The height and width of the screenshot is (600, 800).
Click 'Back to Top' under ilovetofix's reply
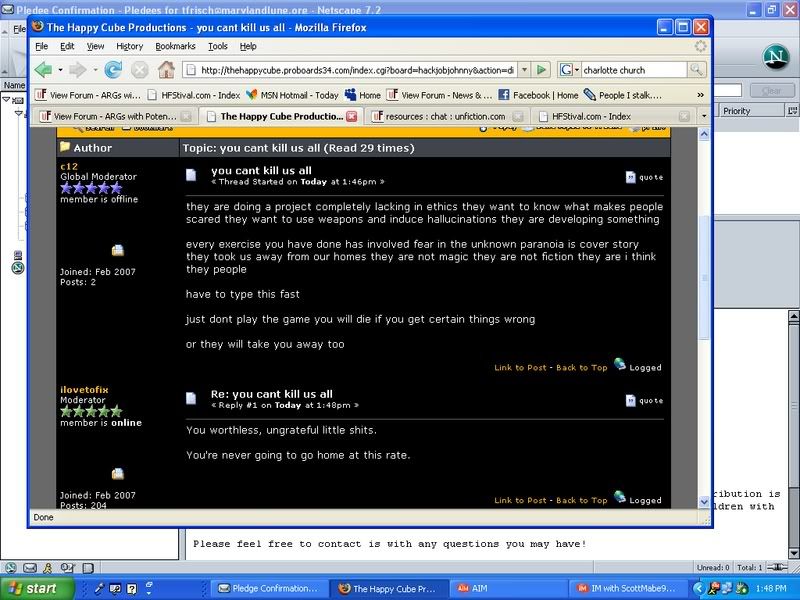pyautogui.click(x=581, y=500)
